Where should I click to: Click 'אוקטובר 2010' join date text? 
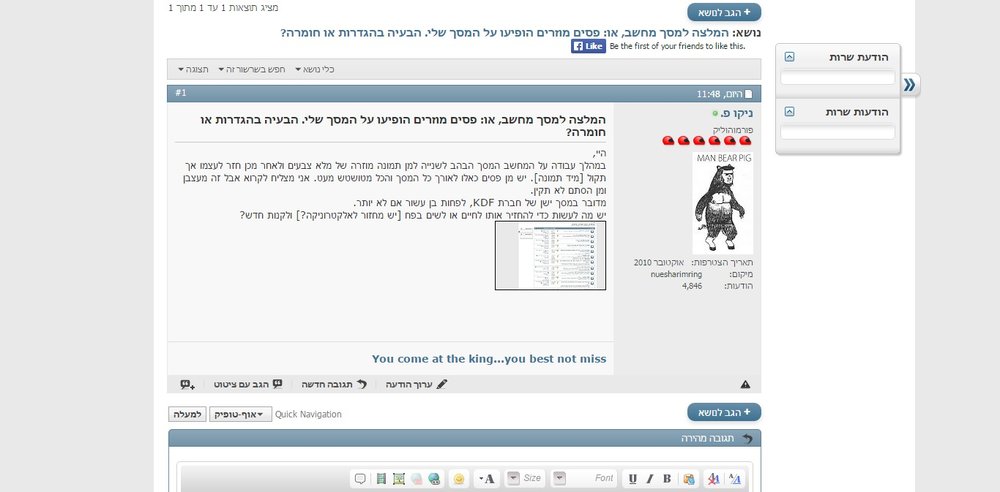click(x=659, y=262)
